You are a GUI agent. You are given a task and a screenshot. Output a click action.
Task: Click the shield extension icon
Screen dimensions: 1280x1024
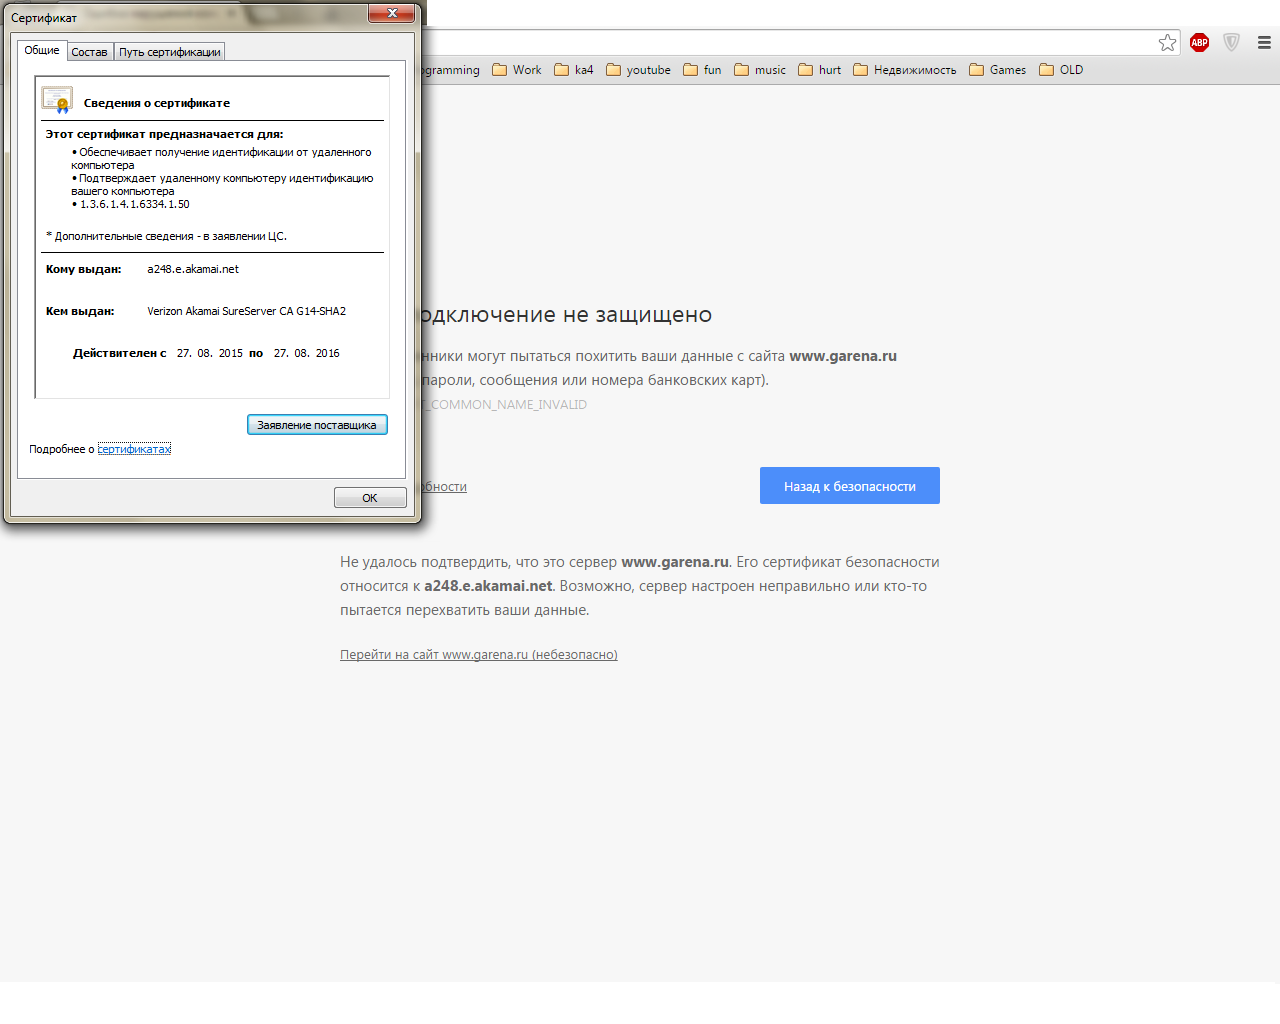pyautogui.click(x=1231, y=42)
